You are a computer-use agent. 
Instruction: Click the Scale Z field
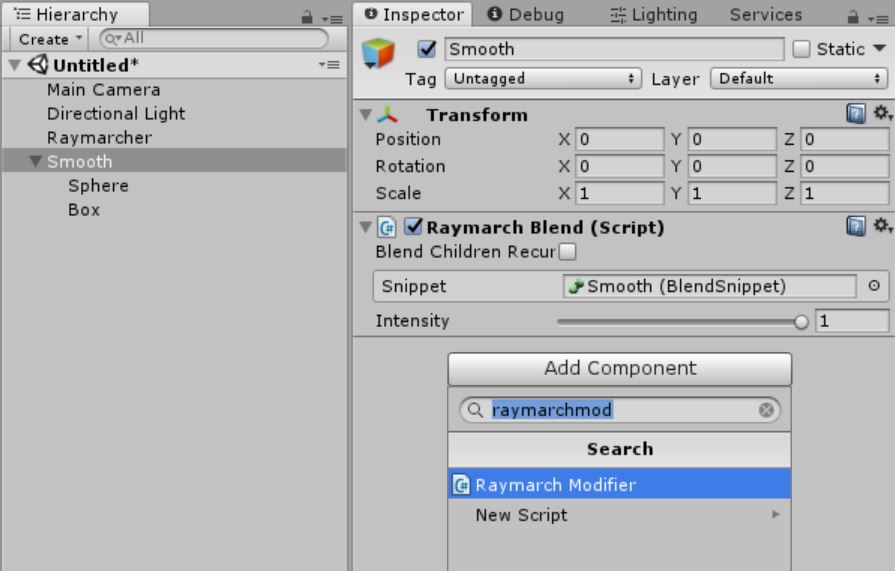coord(844,193)
